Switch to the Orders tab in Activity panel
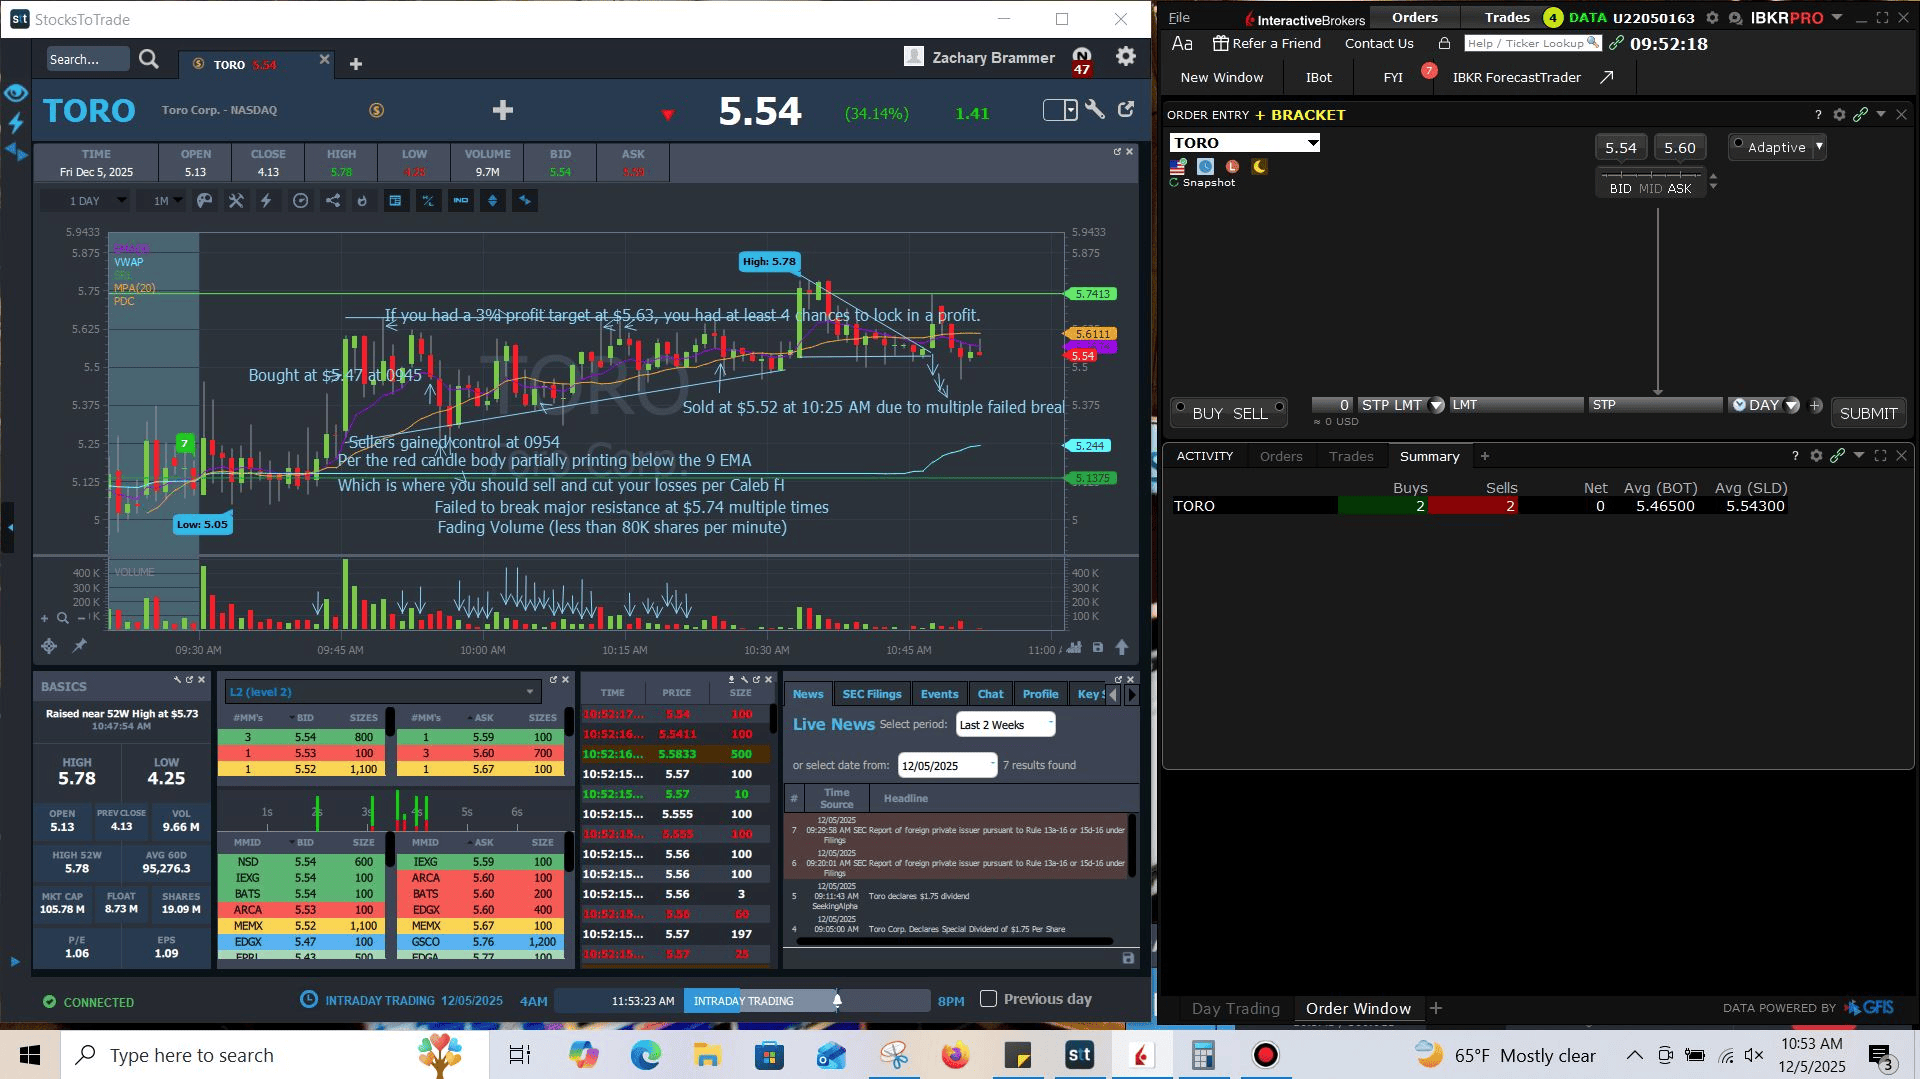This screenshot has width=1920, height=1079. tap(1281, 456)
